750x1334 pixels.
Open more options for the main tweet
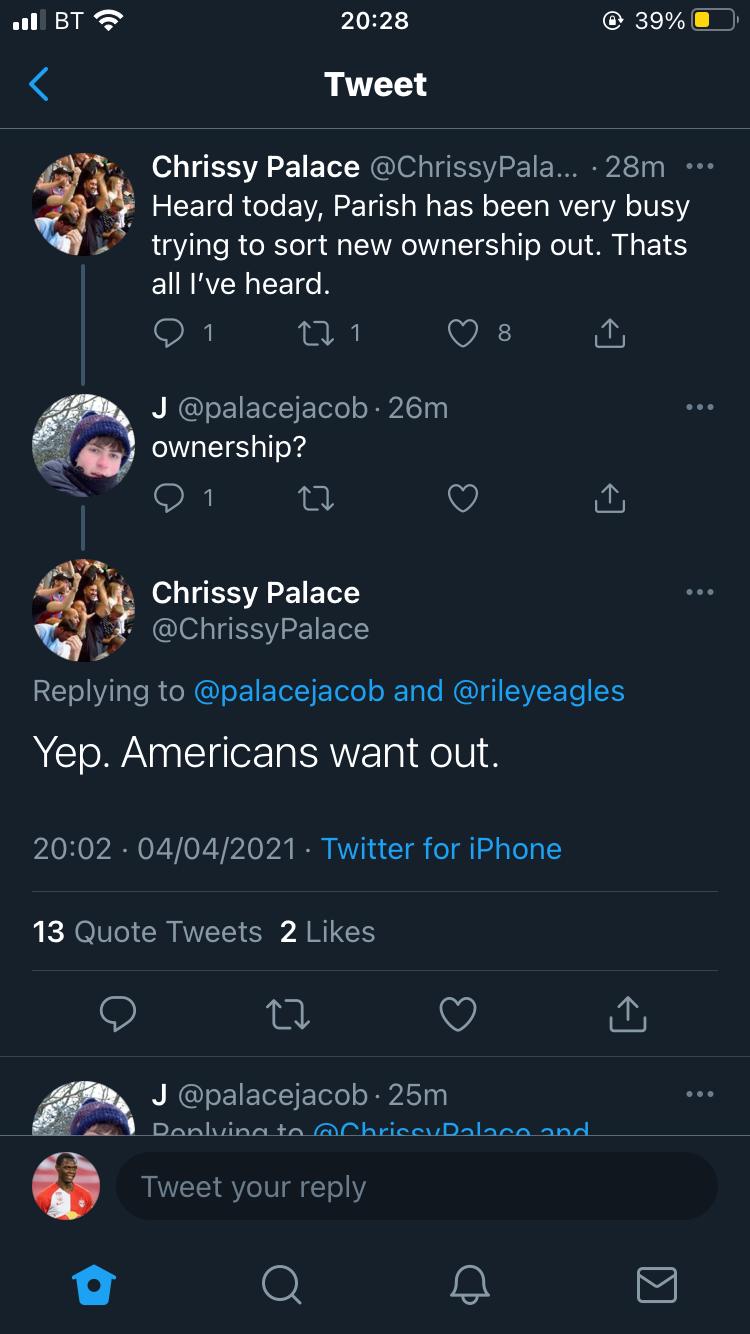click(699, 592)
